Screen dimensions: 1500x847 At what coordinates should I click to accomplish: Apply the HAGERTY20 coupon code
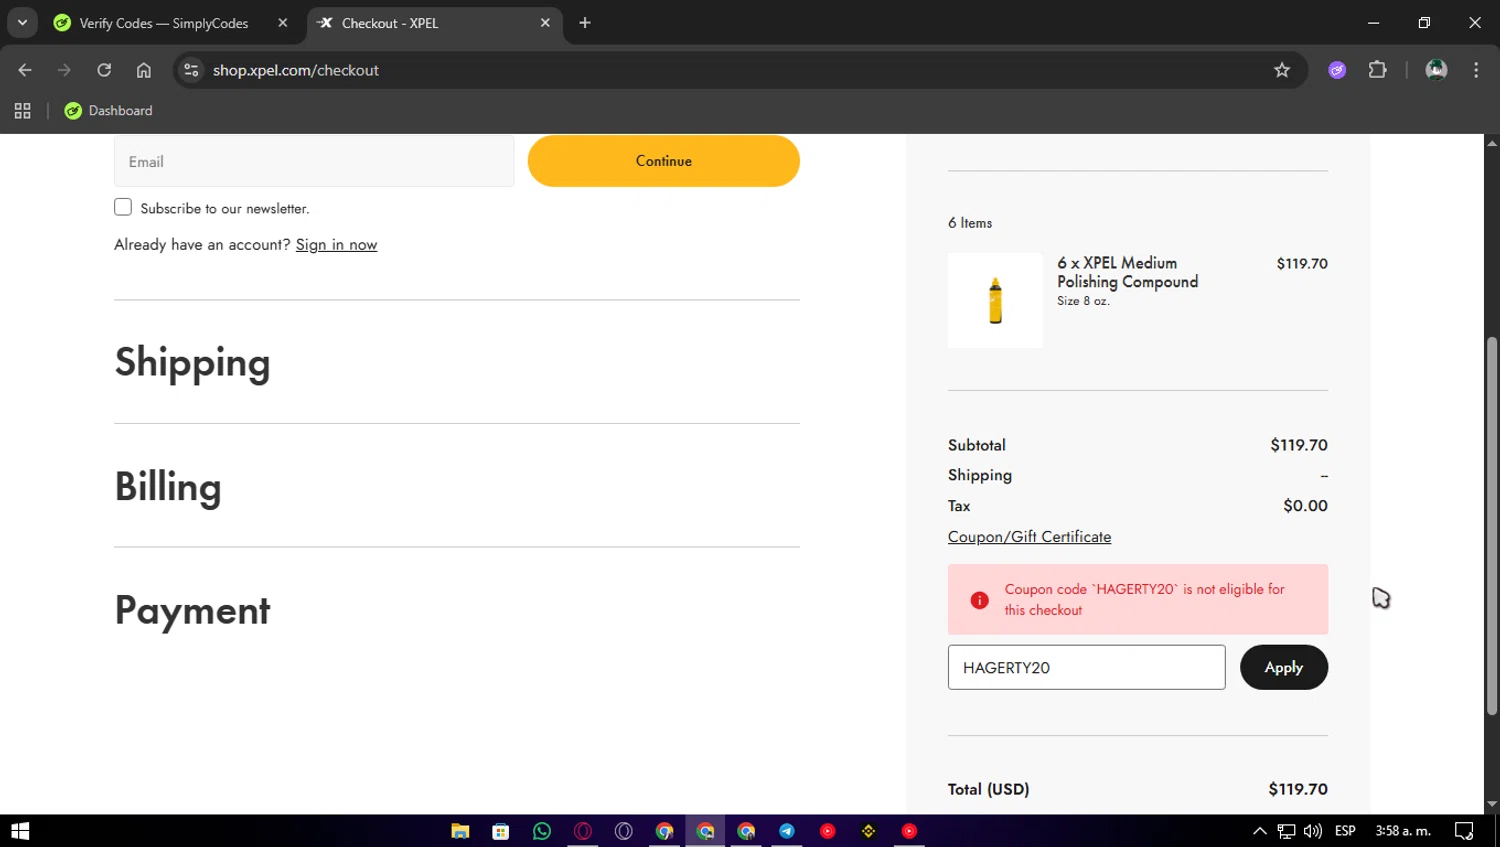[x=1284, y=667]
